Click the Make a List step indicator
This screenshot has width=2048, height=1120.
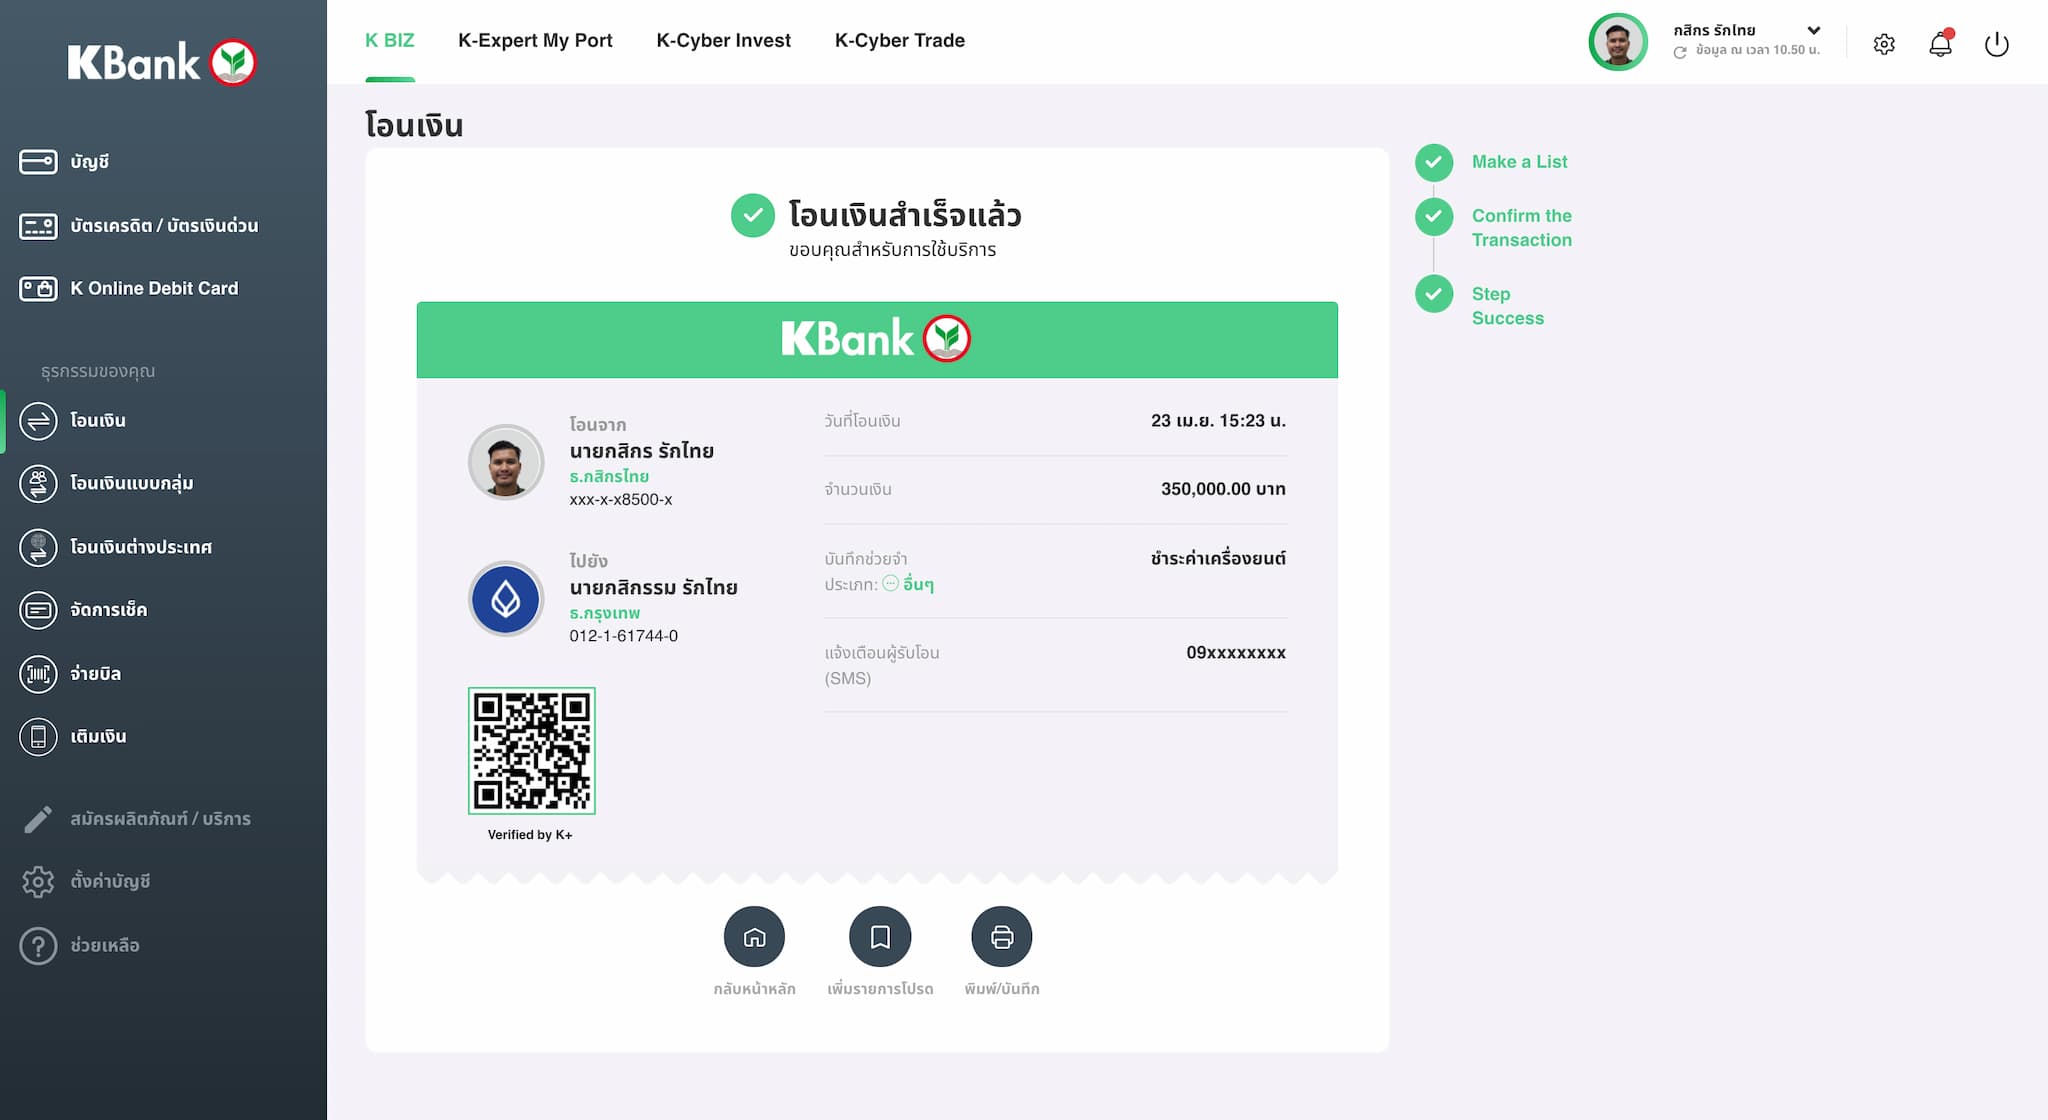[1434, 161]
